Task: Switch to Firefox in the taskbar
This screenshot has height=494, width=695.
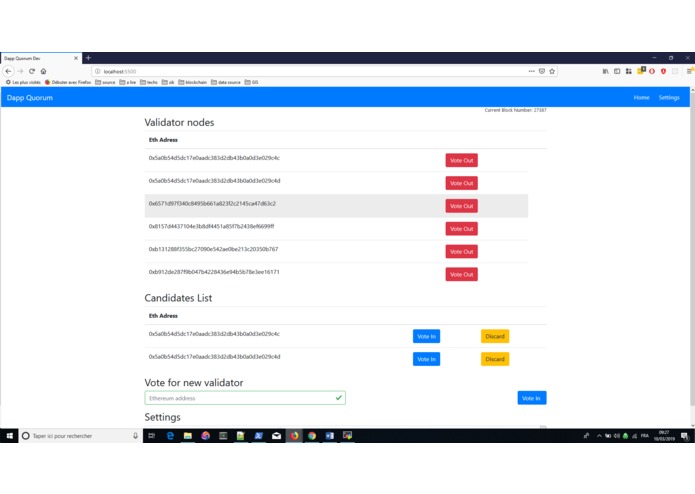Action: 294,436
